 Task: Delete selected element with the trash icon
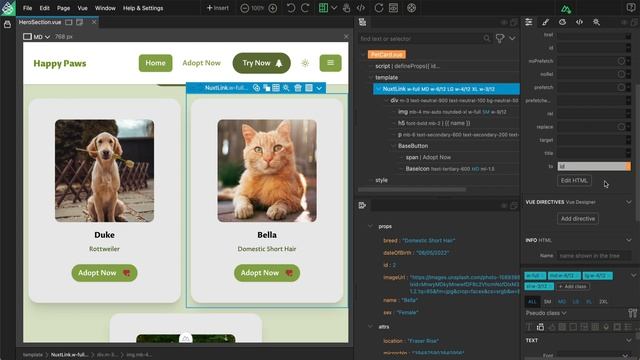coord(298,88)
